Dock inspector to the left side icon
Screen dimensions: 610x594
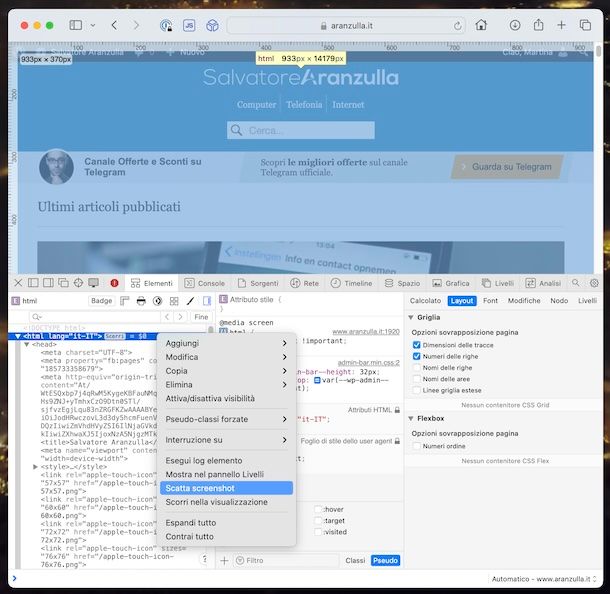(x=33, y=283)
